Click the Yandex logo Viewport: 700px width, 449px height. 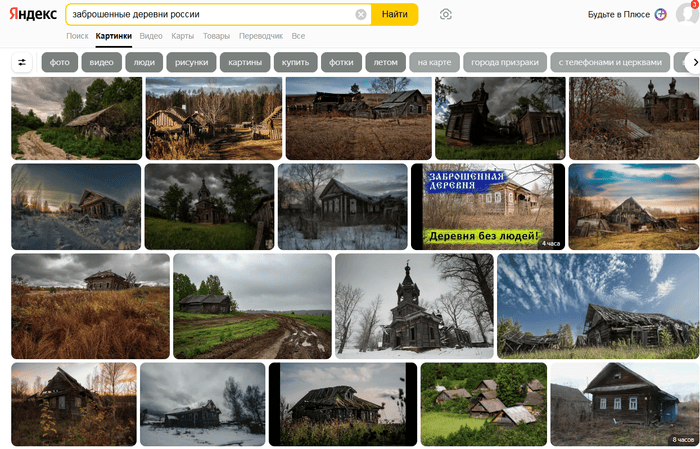click(33, 15)
